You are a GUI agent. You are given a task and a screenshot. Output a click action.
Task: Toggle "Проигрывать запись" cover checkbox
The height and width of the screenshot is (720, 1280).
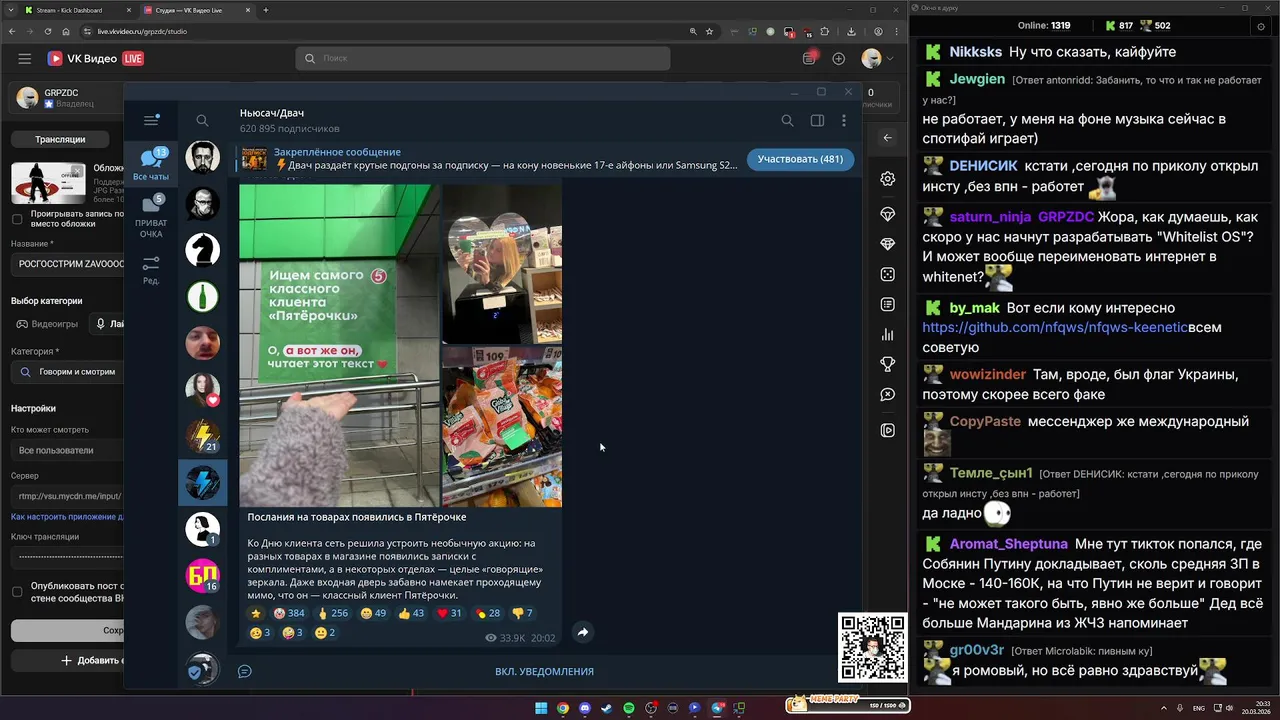[x=17, y=219]
